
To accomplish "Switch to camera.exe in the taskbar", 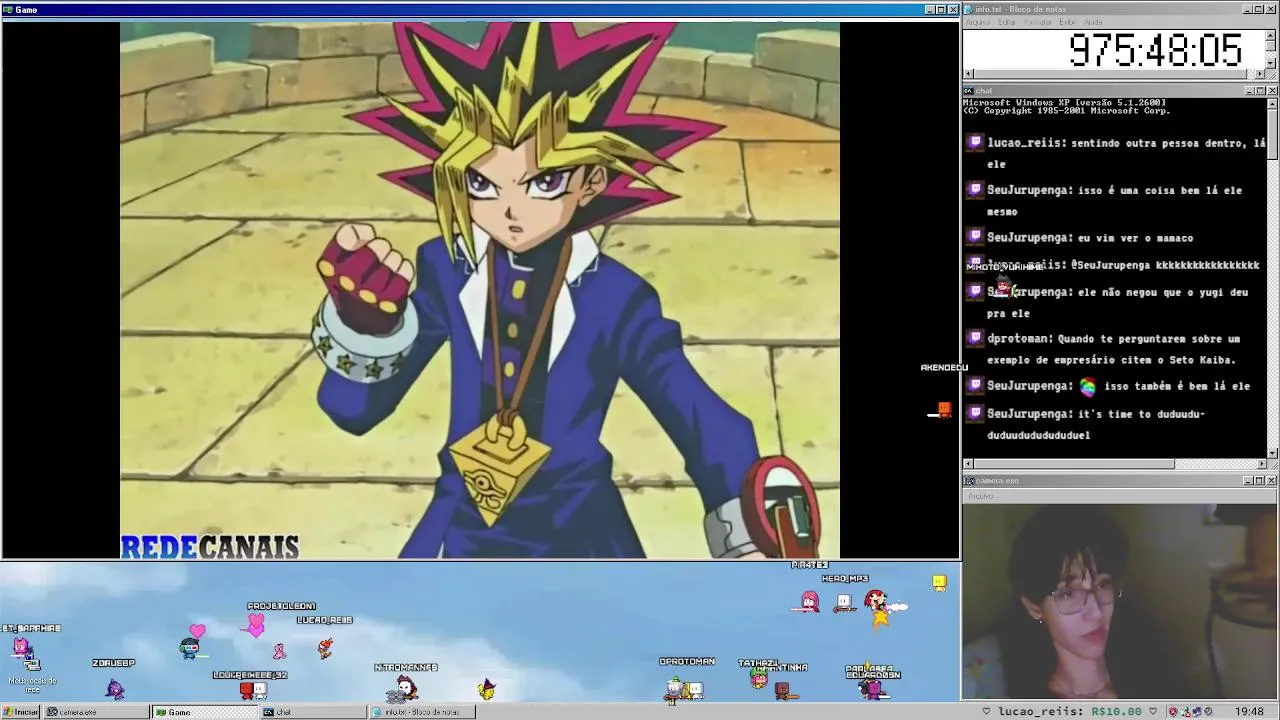I will (97, 712).
